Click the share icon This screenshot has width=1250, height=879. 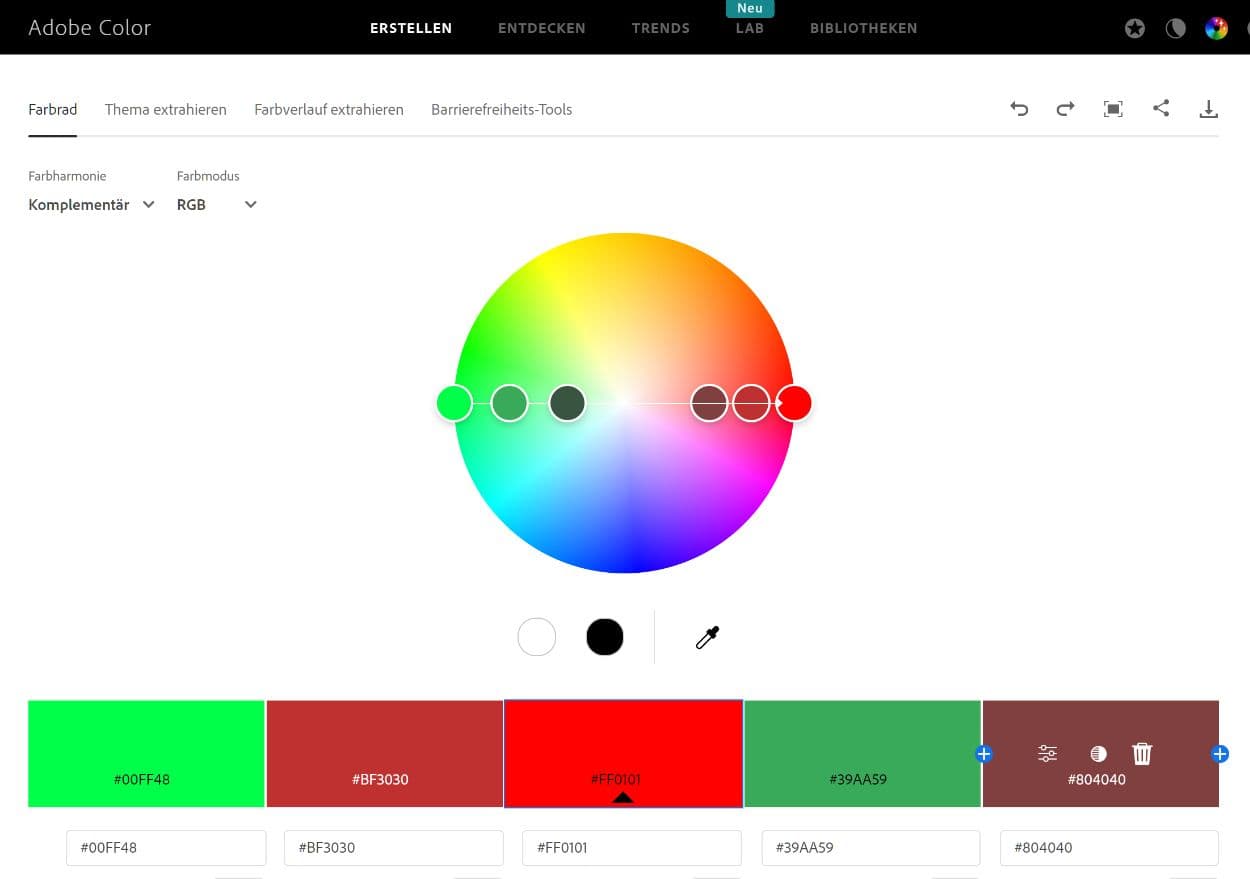(1161, 108)
